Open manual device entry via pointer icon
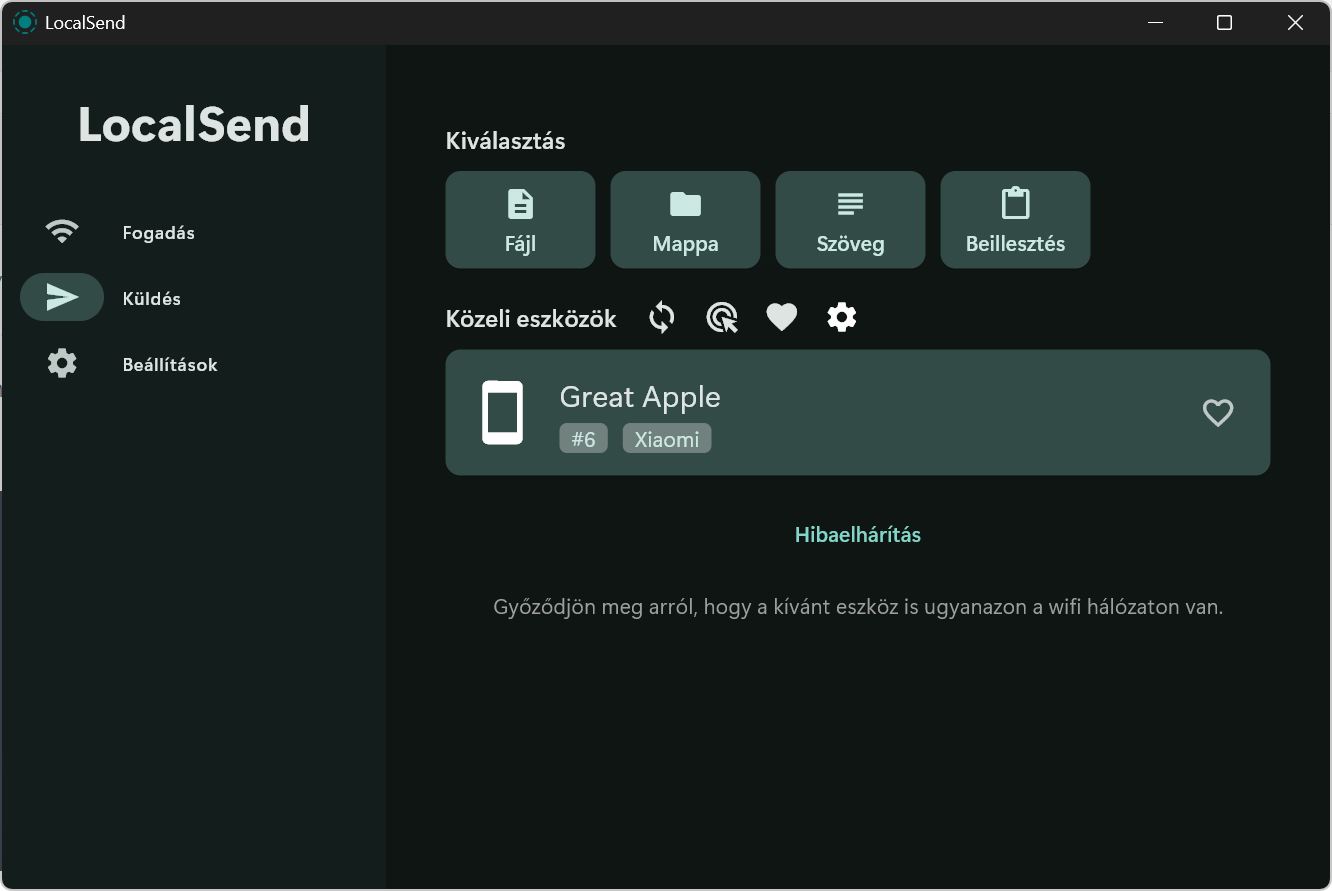This screenshot has height=891, width=1332. 721,317
